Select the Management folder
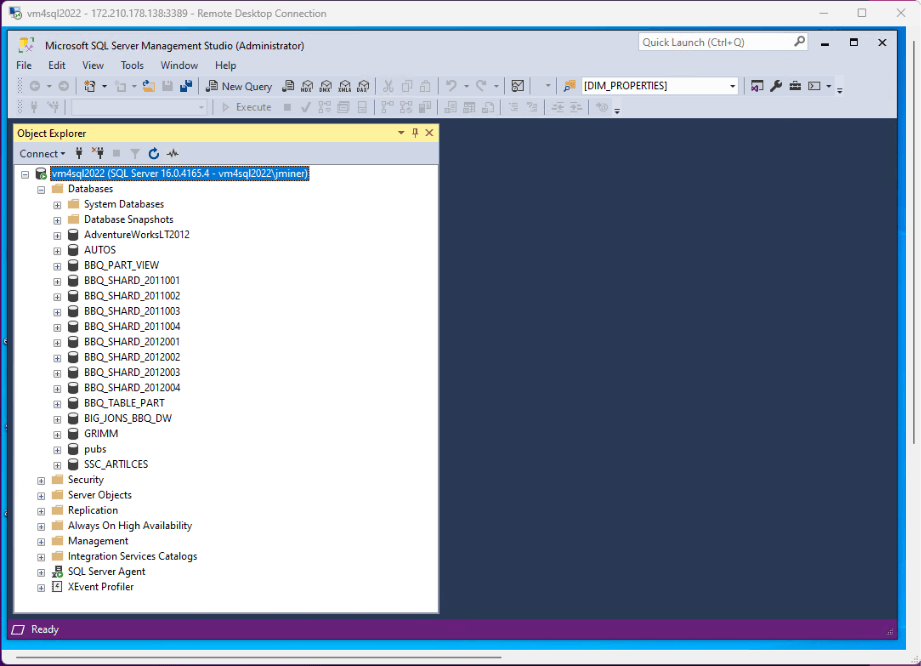Image resolution: width=921 pixels, height=666 pixels. point(98,540)
